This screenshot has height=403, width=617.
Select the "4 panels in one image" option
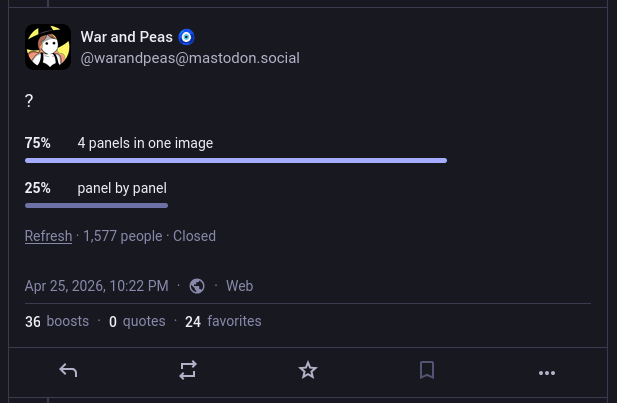tap(145, 143)
